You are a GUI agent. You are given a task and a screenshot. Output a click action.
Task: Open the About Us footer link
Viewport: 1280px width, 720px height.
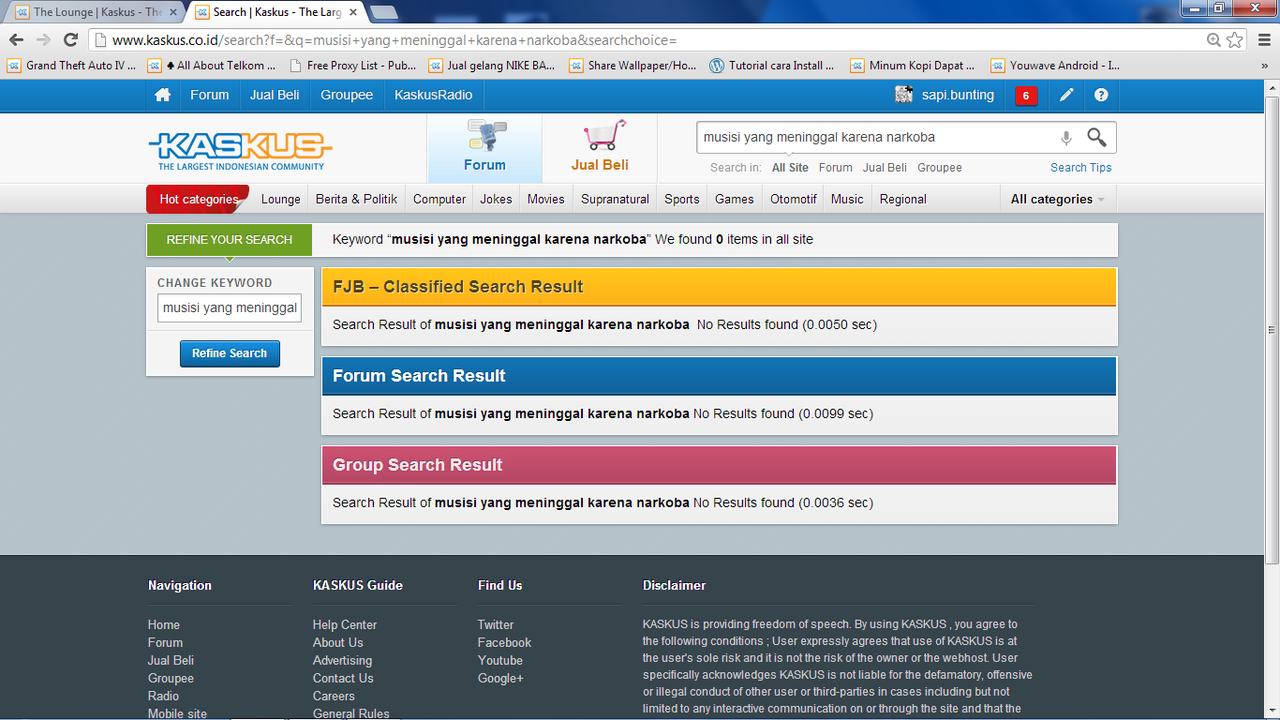(x=338, y=643)
